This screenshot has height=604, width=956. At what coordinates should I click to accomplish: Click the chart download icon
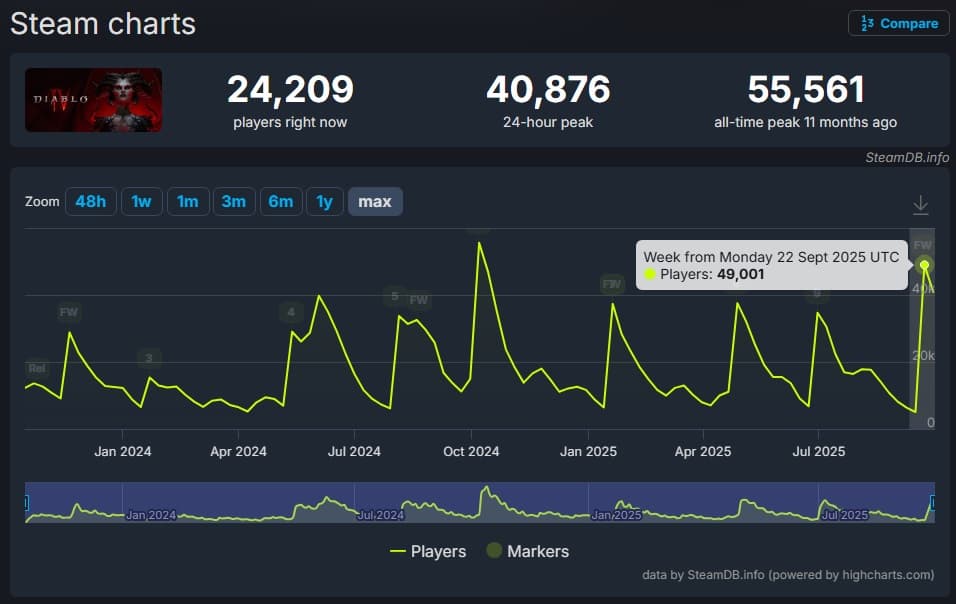point(921,205)
